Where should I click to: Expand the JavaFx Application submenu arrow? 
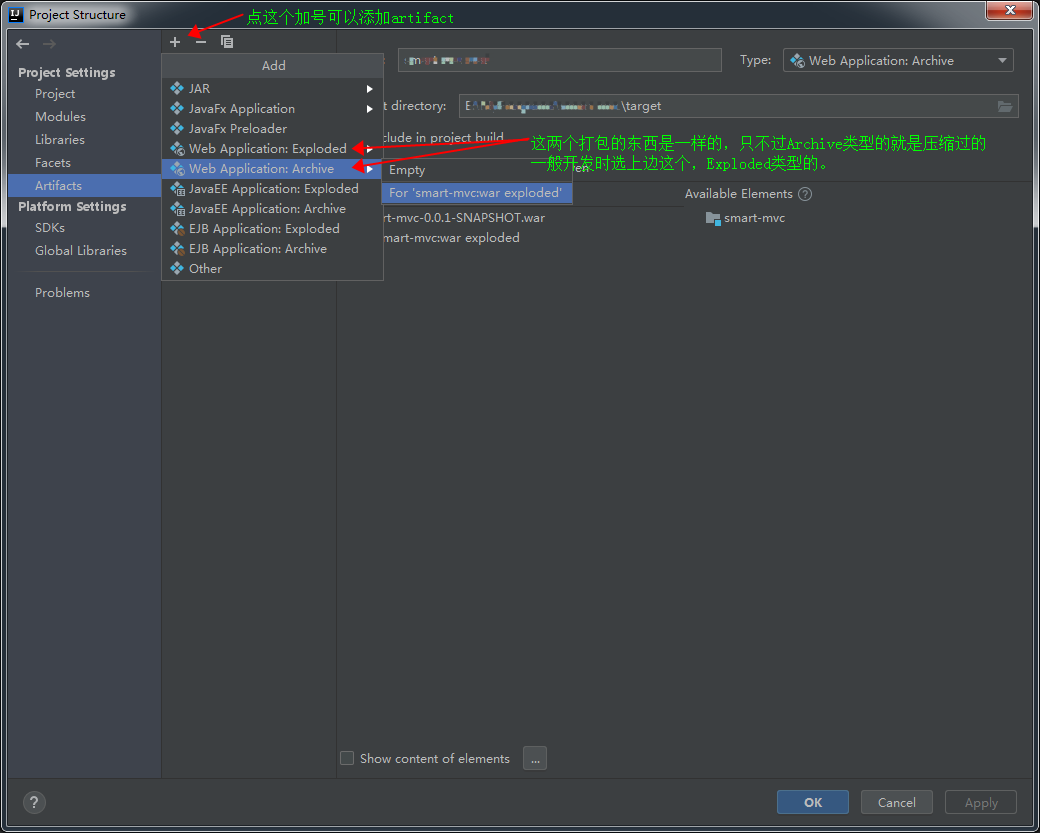coord(370,108)
